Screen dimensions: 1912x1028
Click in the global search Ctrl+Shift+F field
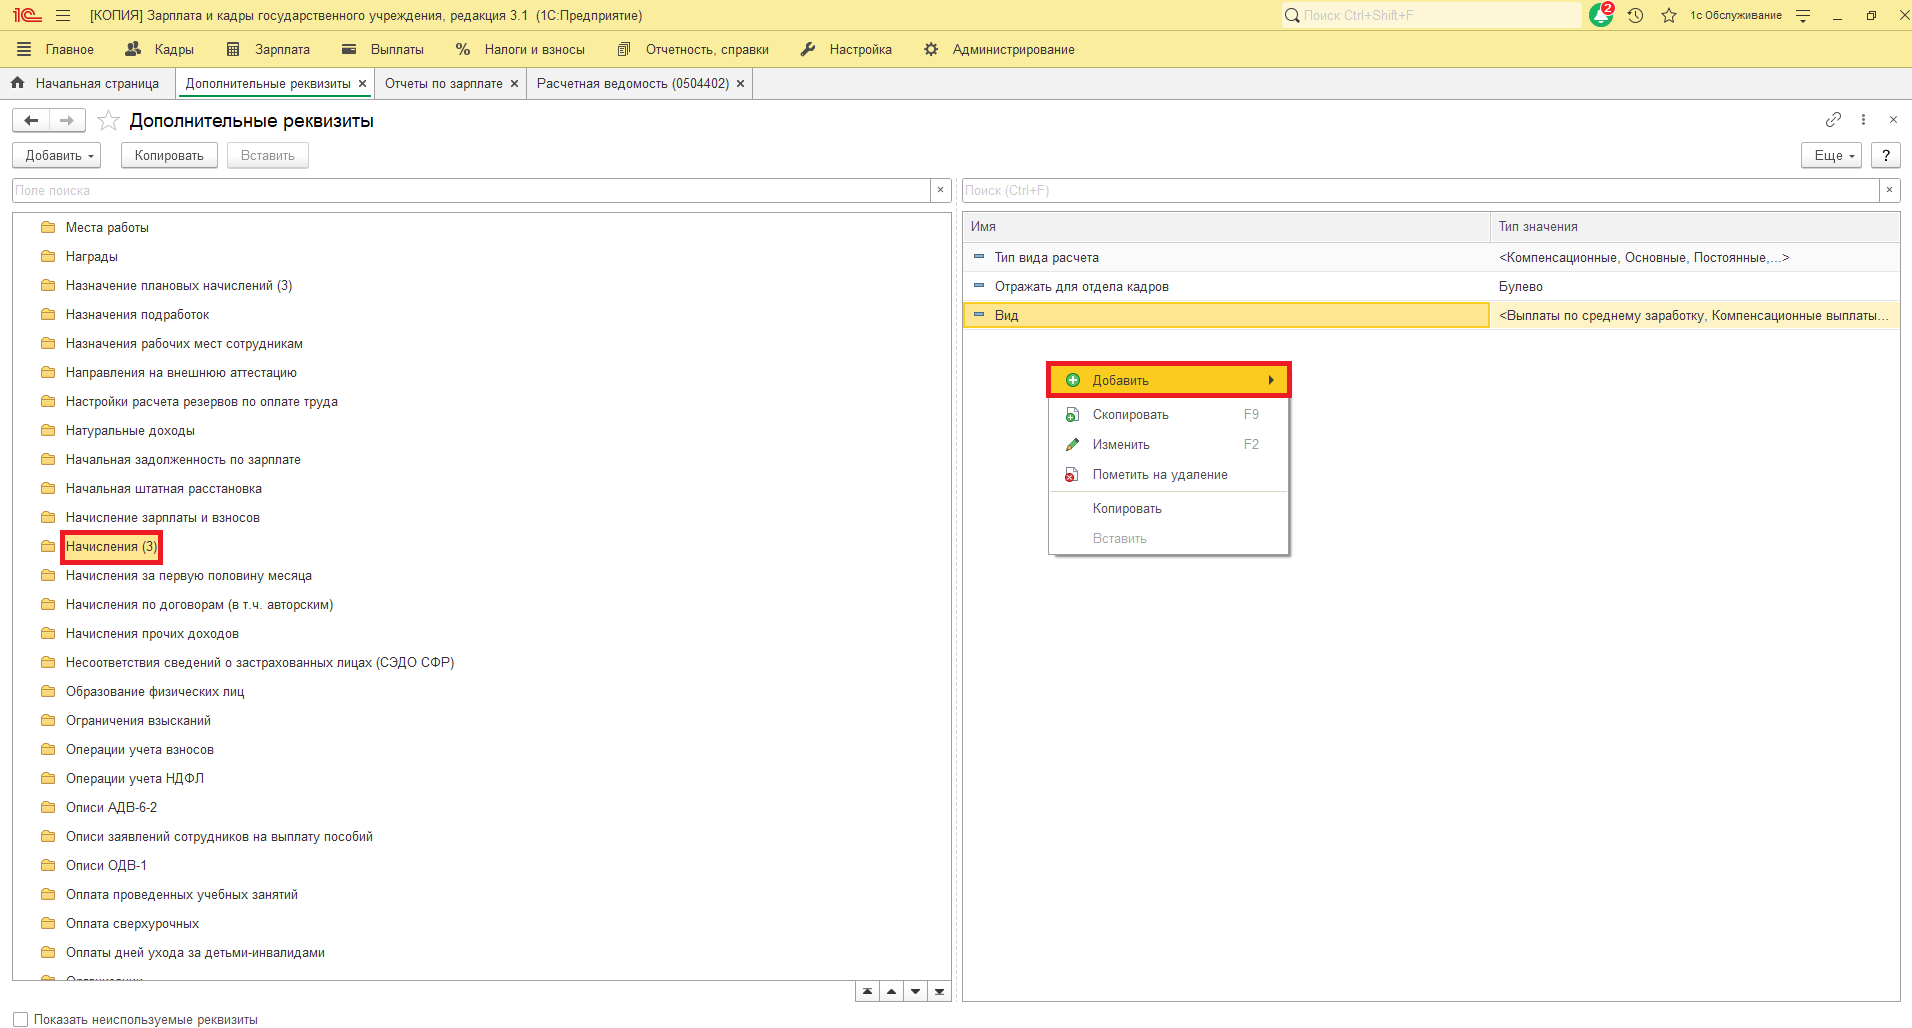(1431, 16)
